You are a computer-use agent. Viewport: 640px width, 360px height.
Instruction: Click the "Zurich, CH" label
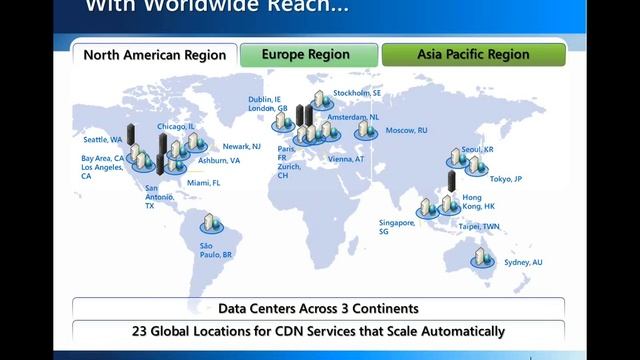(289, 171)
